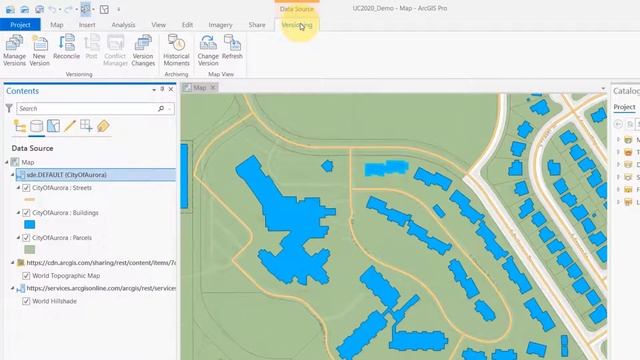The image size is (640, 360).
Task: Pin the Contents pane with auto-hide
Action: click(162, 89)
